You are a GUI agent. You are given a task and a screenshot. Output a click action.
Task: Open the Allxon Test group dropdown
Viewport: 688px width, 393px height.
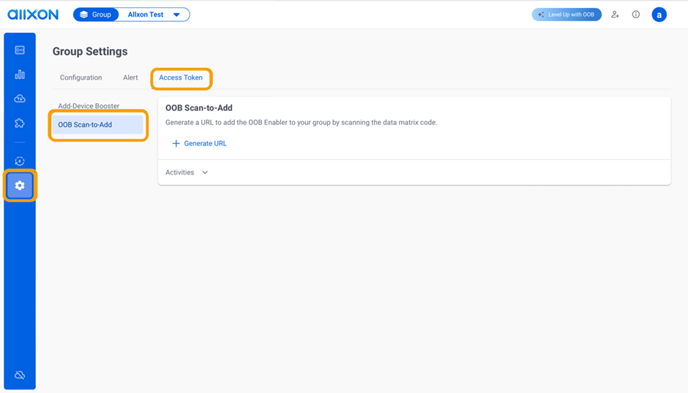click(154, 14)
